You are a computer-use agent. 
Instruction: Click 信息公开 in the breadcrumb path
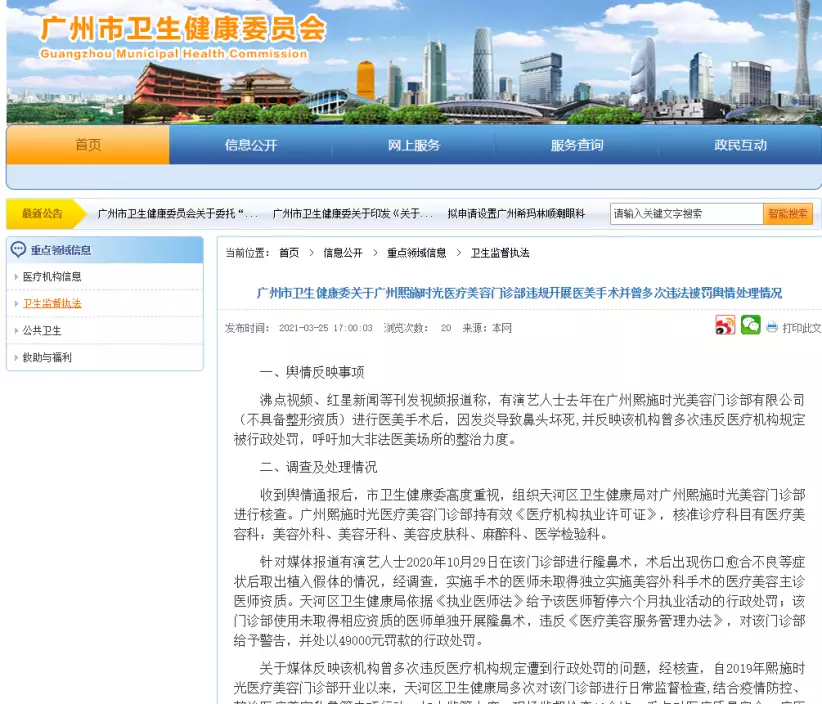(x=343, y=253)
